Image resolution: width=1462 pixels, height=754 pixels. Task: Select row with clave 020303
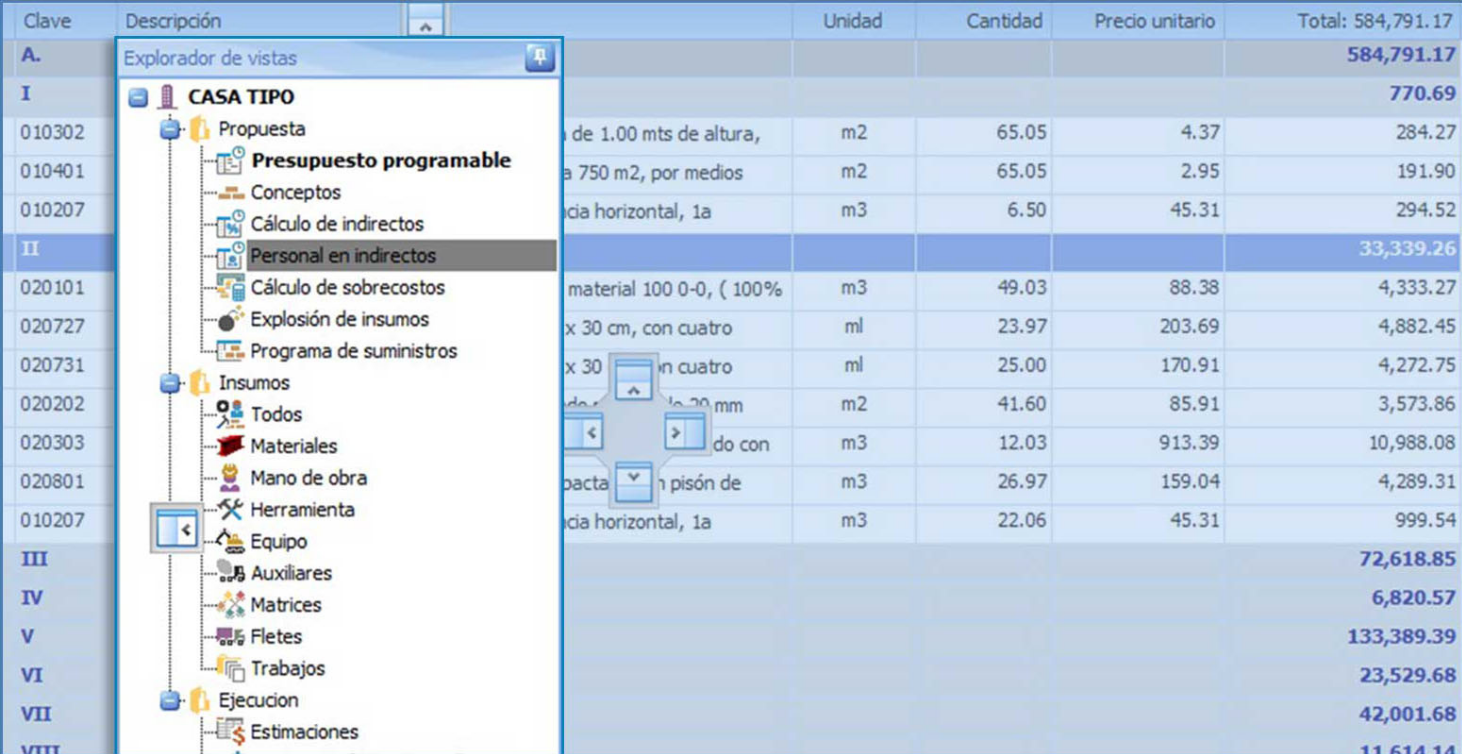pos(53,443)
